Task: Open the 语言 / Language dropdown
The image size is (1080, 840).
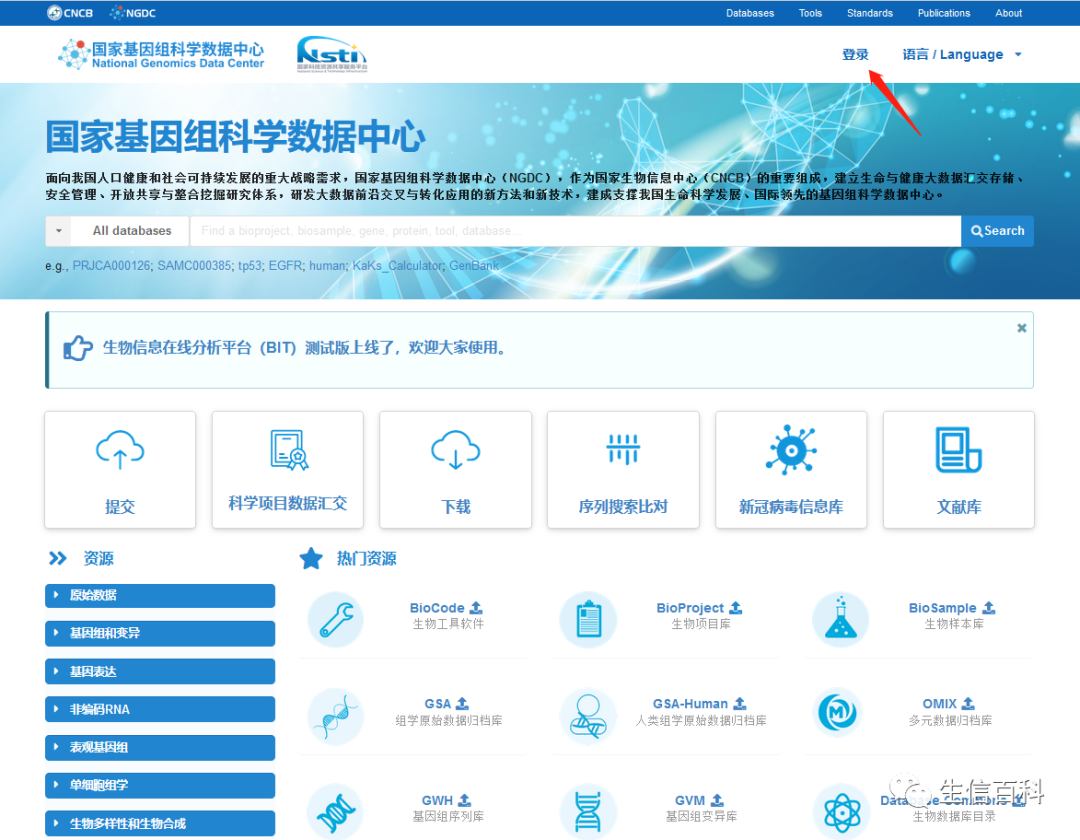Action: pos(962,54)
